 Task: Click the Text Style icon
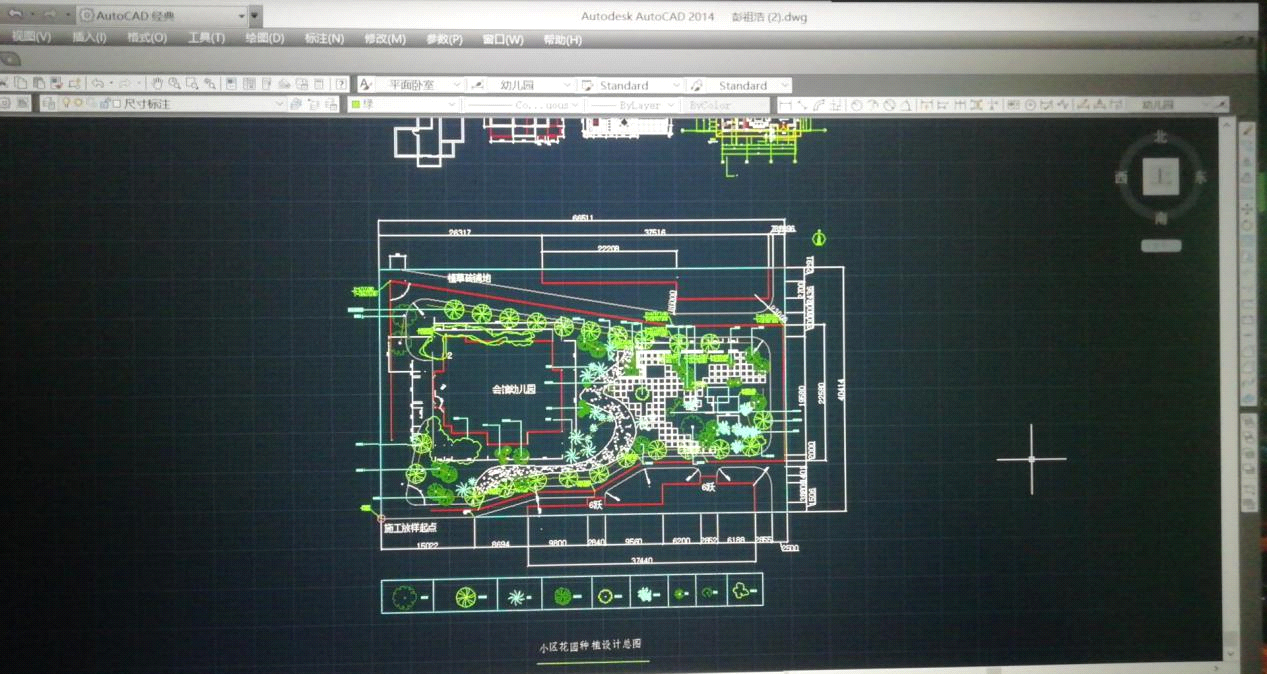[366, 85]
